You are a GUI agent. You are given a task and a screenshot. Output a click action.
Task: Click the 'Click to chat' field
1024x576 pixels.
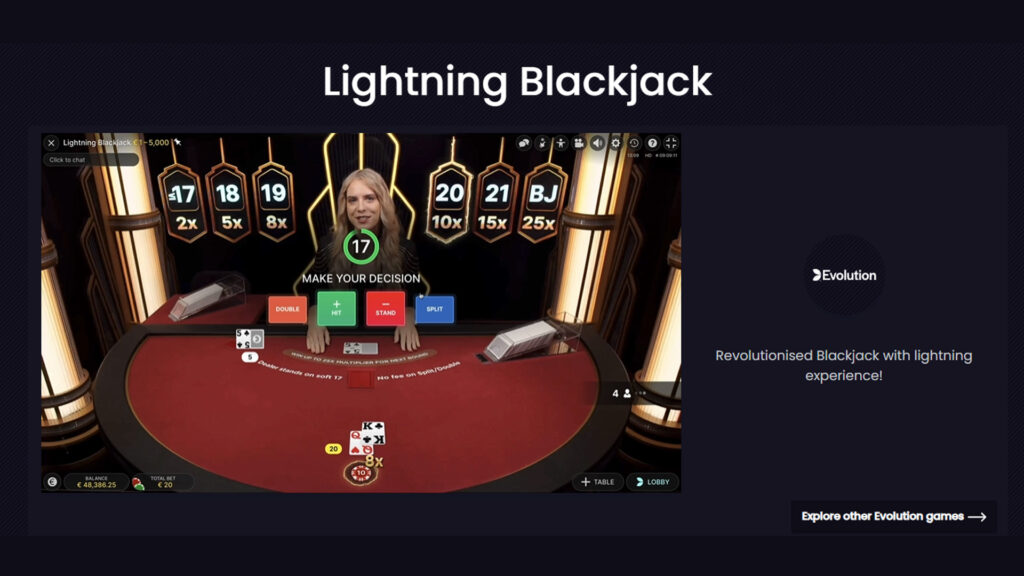coord(91,160)
